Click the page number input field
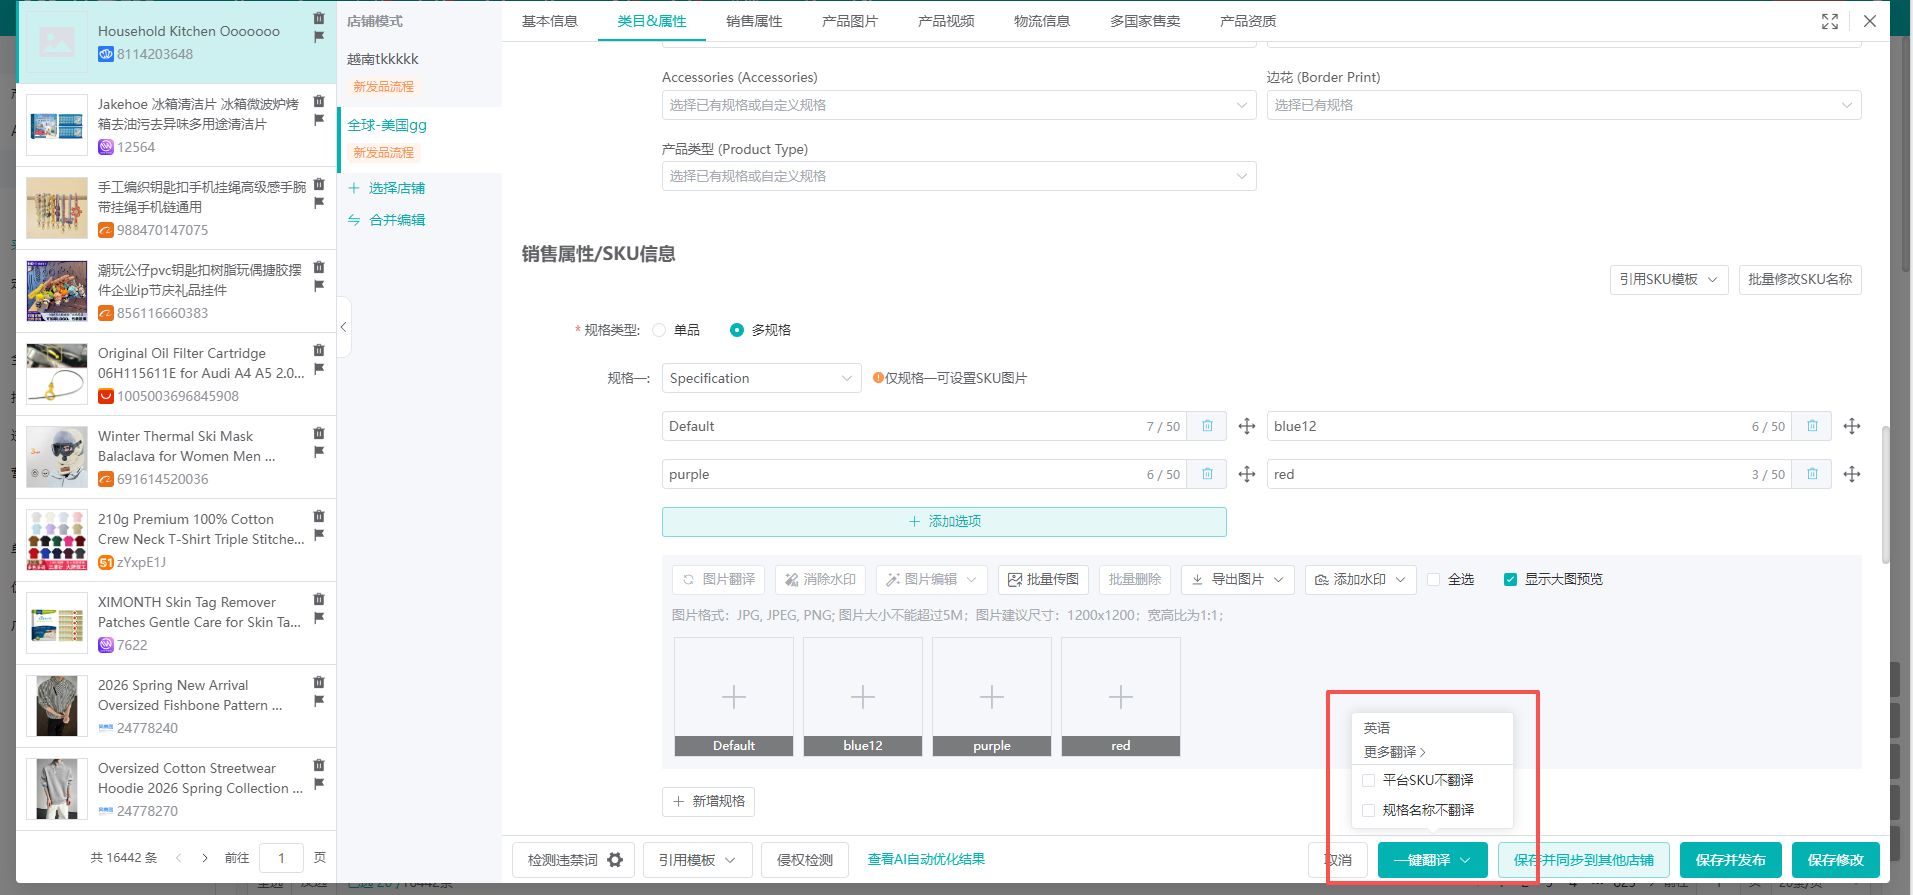 click(x=281, y=858)
